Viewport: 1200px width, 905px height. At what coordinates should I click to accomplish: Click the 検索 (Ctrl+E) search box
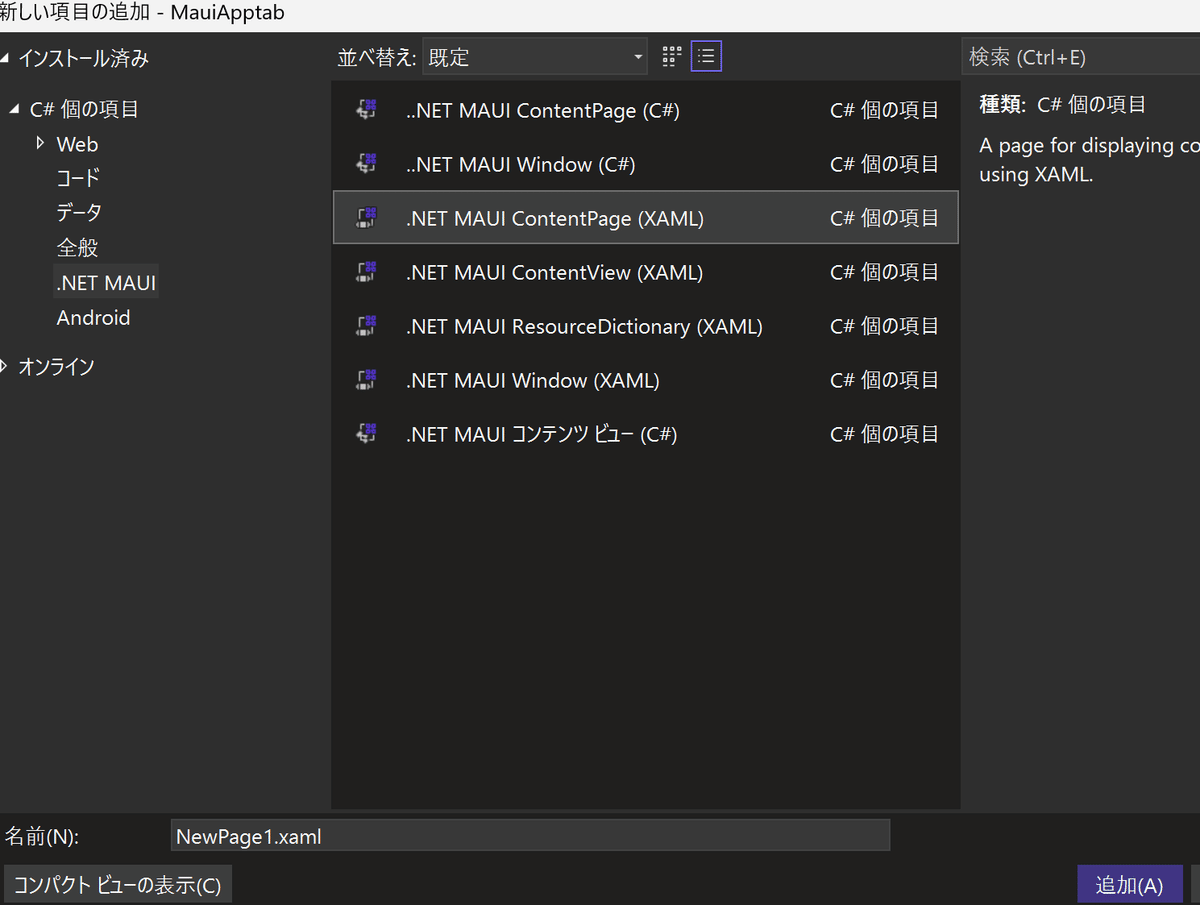pyautogui.click(x=1081, y=57)
